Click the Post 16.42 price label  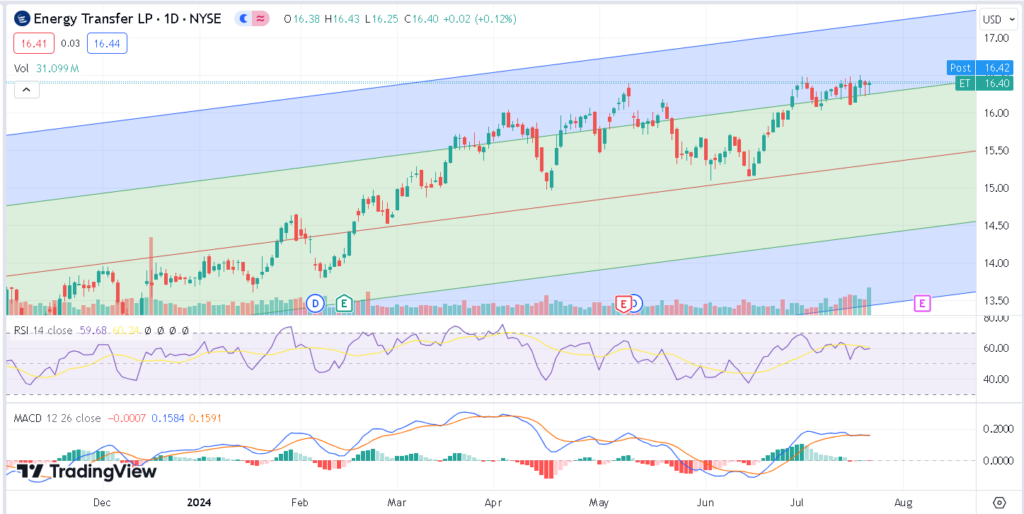tap(980, 67)
